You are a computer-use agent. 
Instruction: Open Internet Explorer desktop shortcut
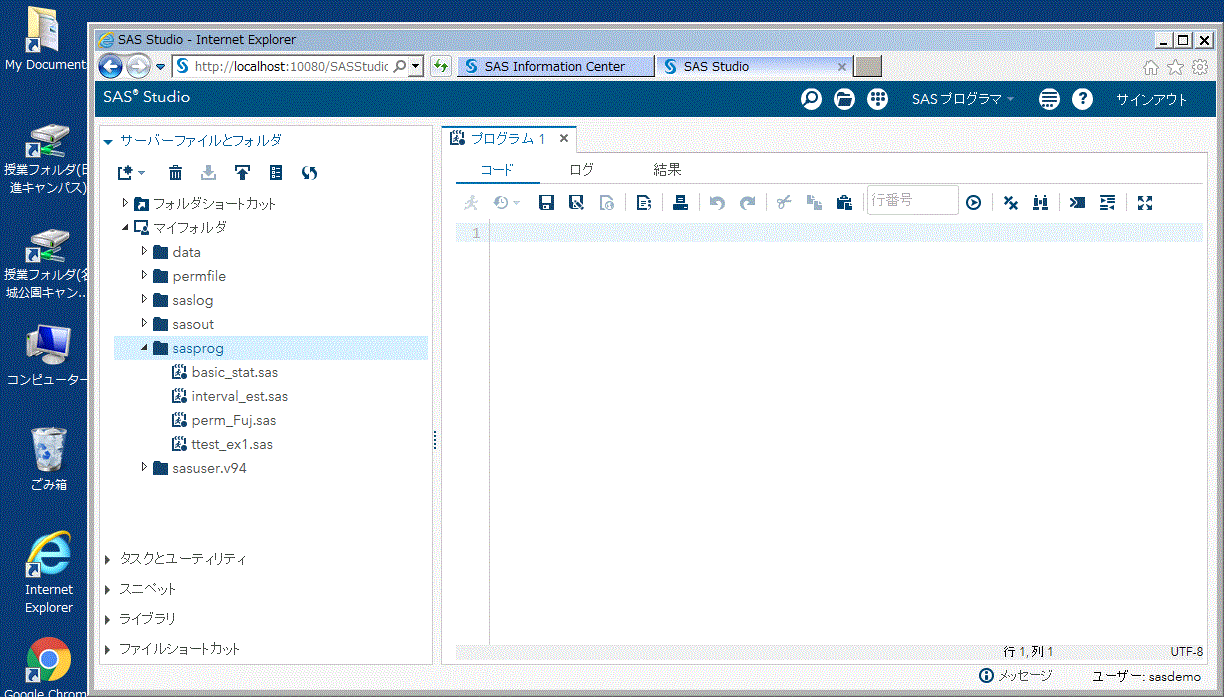point(48,574)
